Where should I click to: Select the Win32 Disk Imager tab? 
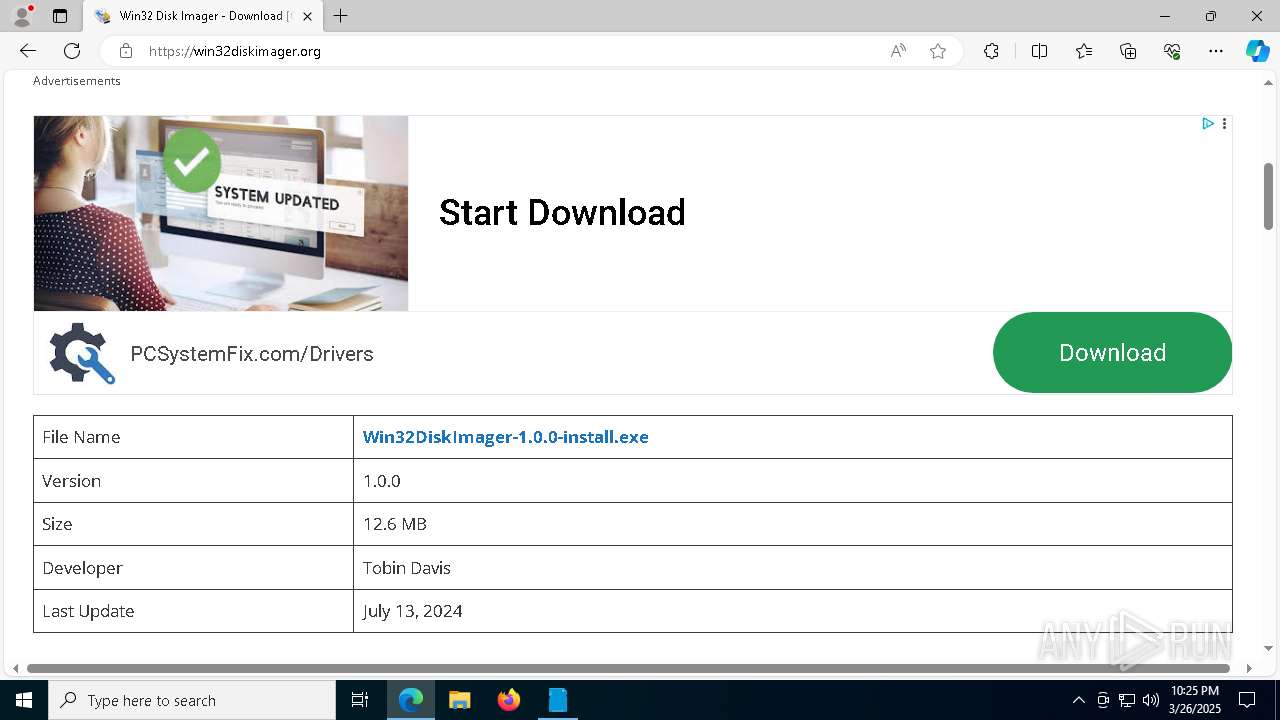coord(203,16)
